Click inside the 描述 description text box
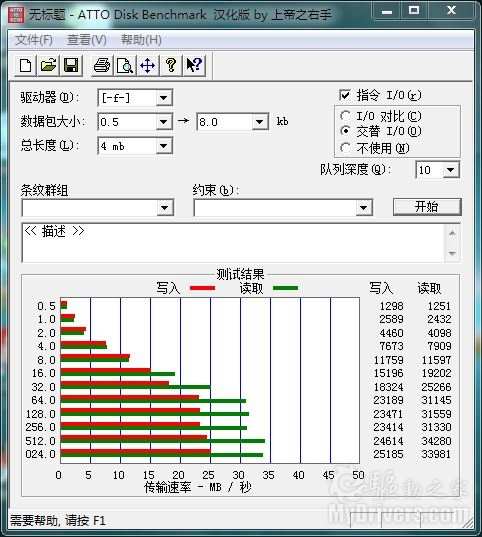Screen dimensions: 482x537 pos(233,242)
